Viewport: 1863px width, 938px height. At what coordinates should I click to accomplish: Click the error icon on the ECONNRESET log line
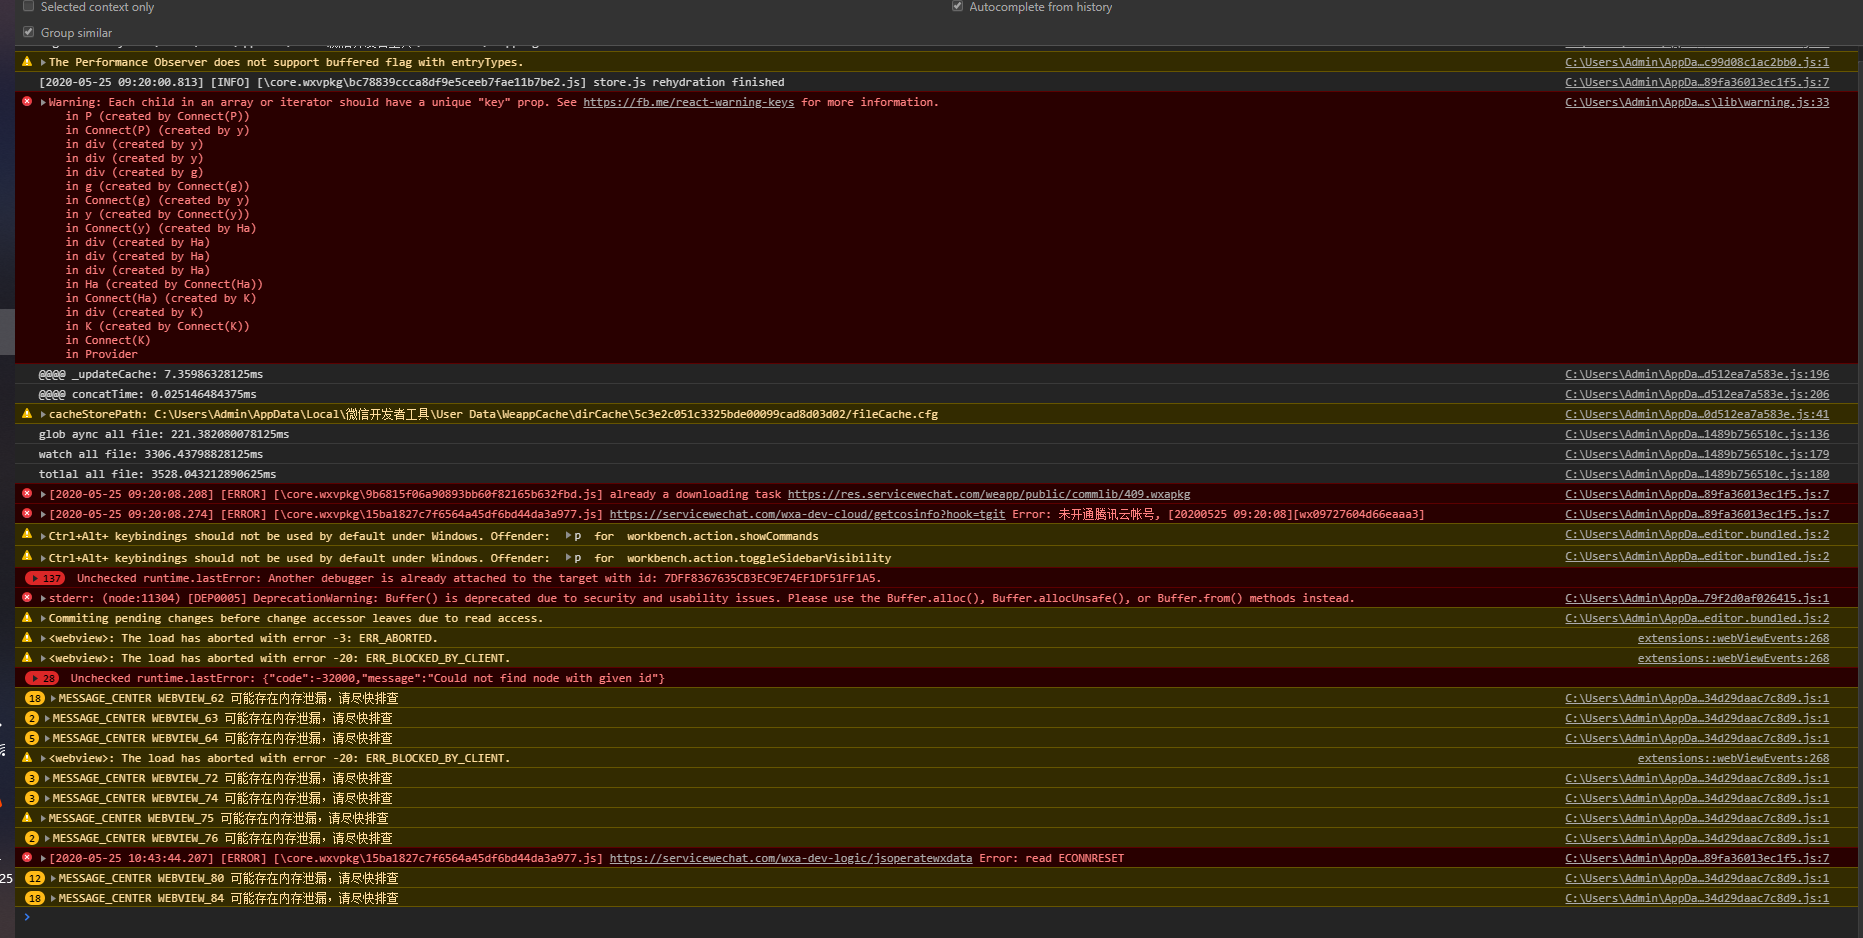[x=27, y=858]
